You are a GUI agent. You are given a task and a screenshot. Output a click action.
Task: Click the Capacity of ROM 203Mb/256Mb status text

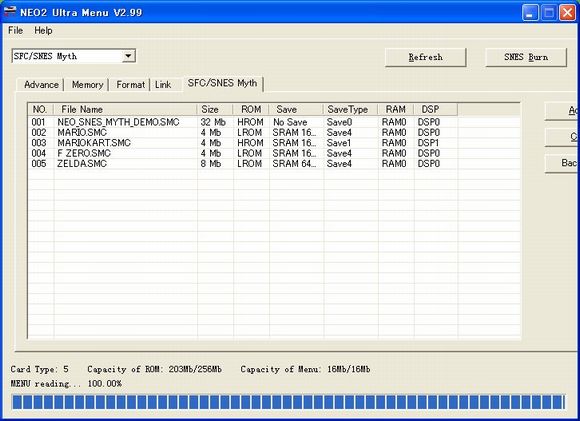(154, 369)
